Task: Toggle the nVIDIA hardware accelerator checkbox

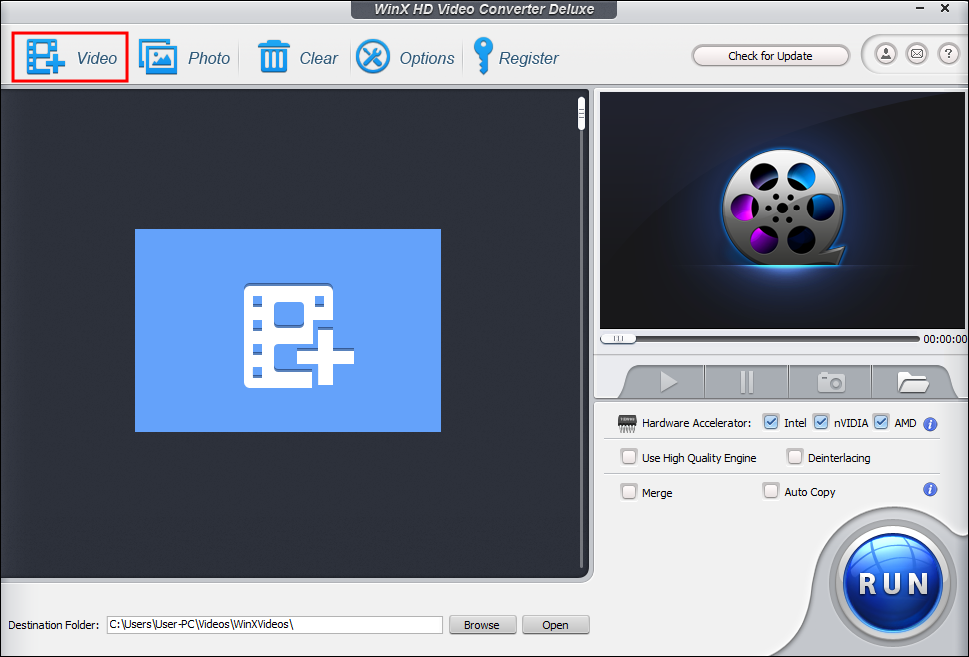Action: pyautogui.click(x=821, y=422)
